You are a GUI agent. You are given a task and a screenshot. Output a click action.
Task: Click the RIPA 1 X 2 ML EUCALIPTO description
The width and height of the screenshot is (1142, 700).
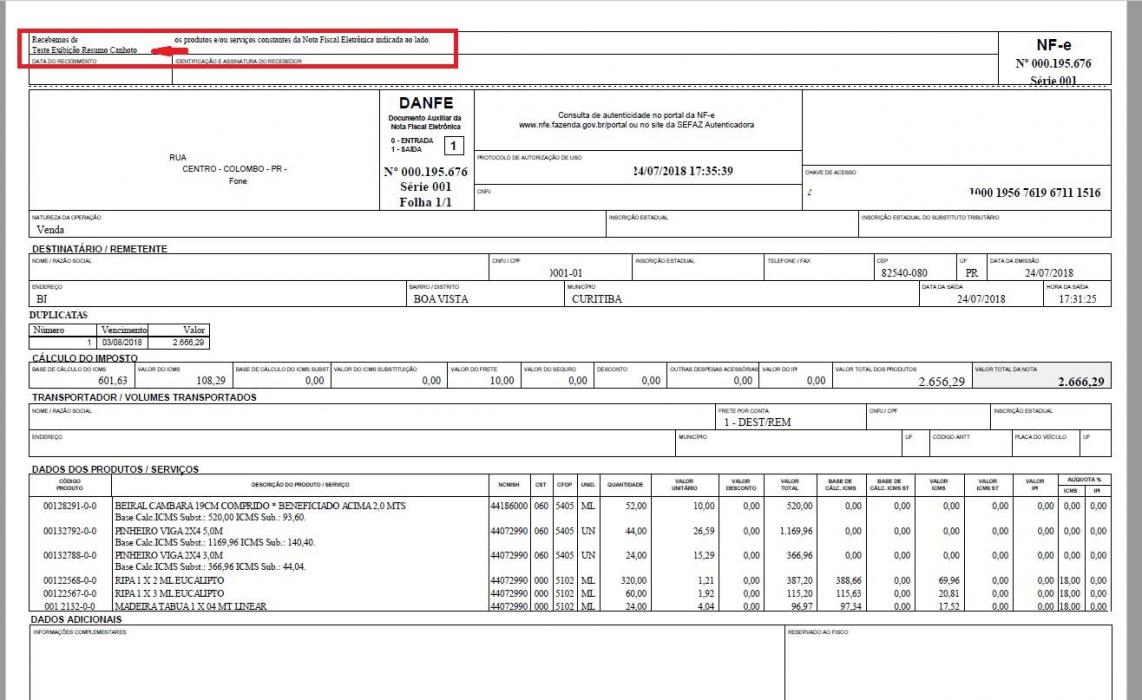tap(170, 581)
